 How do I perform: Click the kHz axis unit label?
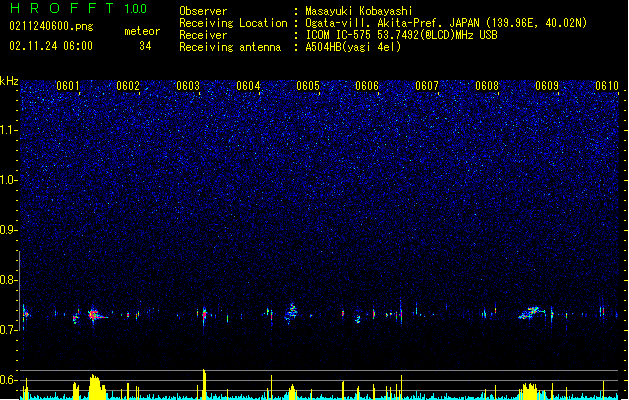[x=9, y=81]
